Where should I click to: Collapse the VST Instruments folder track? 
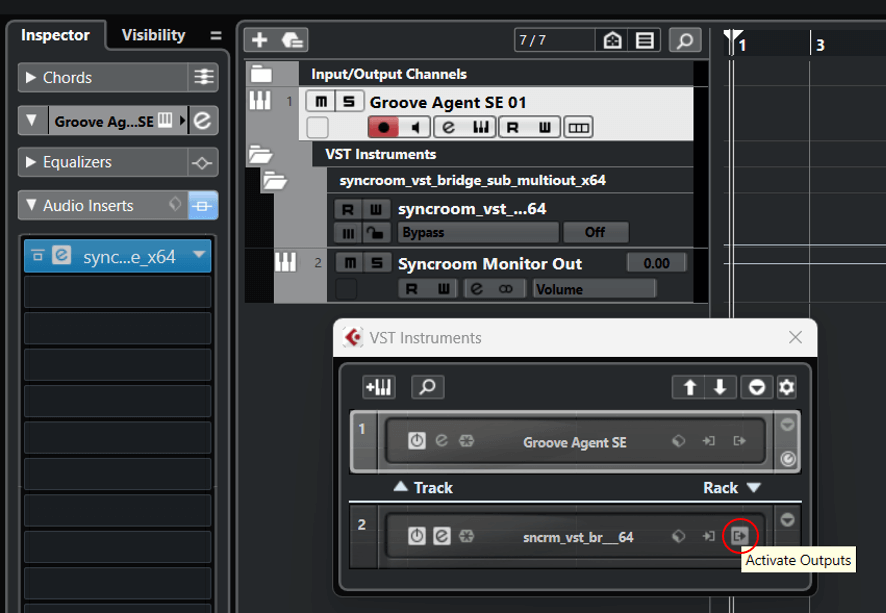260,154
